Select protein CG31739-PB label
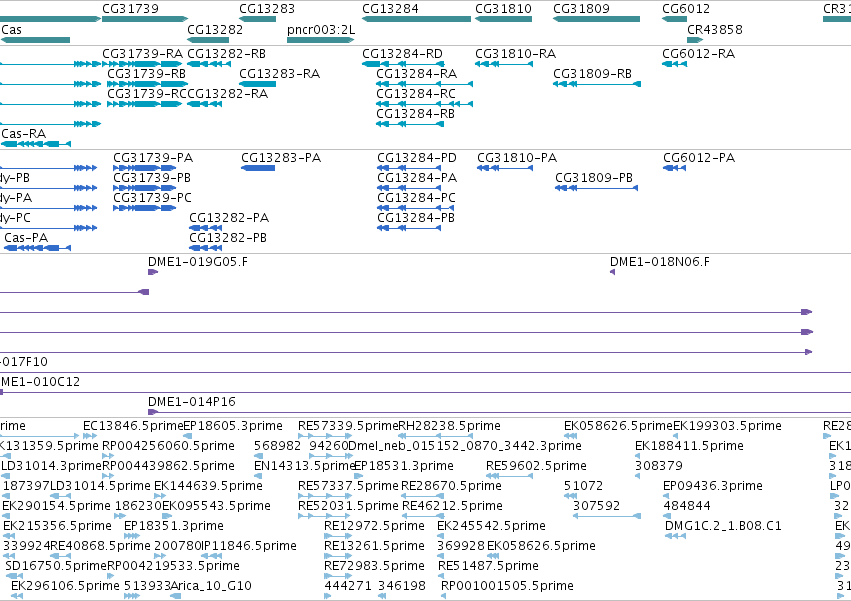The height and width of the screenshot is (601, 851). [152, 178]
